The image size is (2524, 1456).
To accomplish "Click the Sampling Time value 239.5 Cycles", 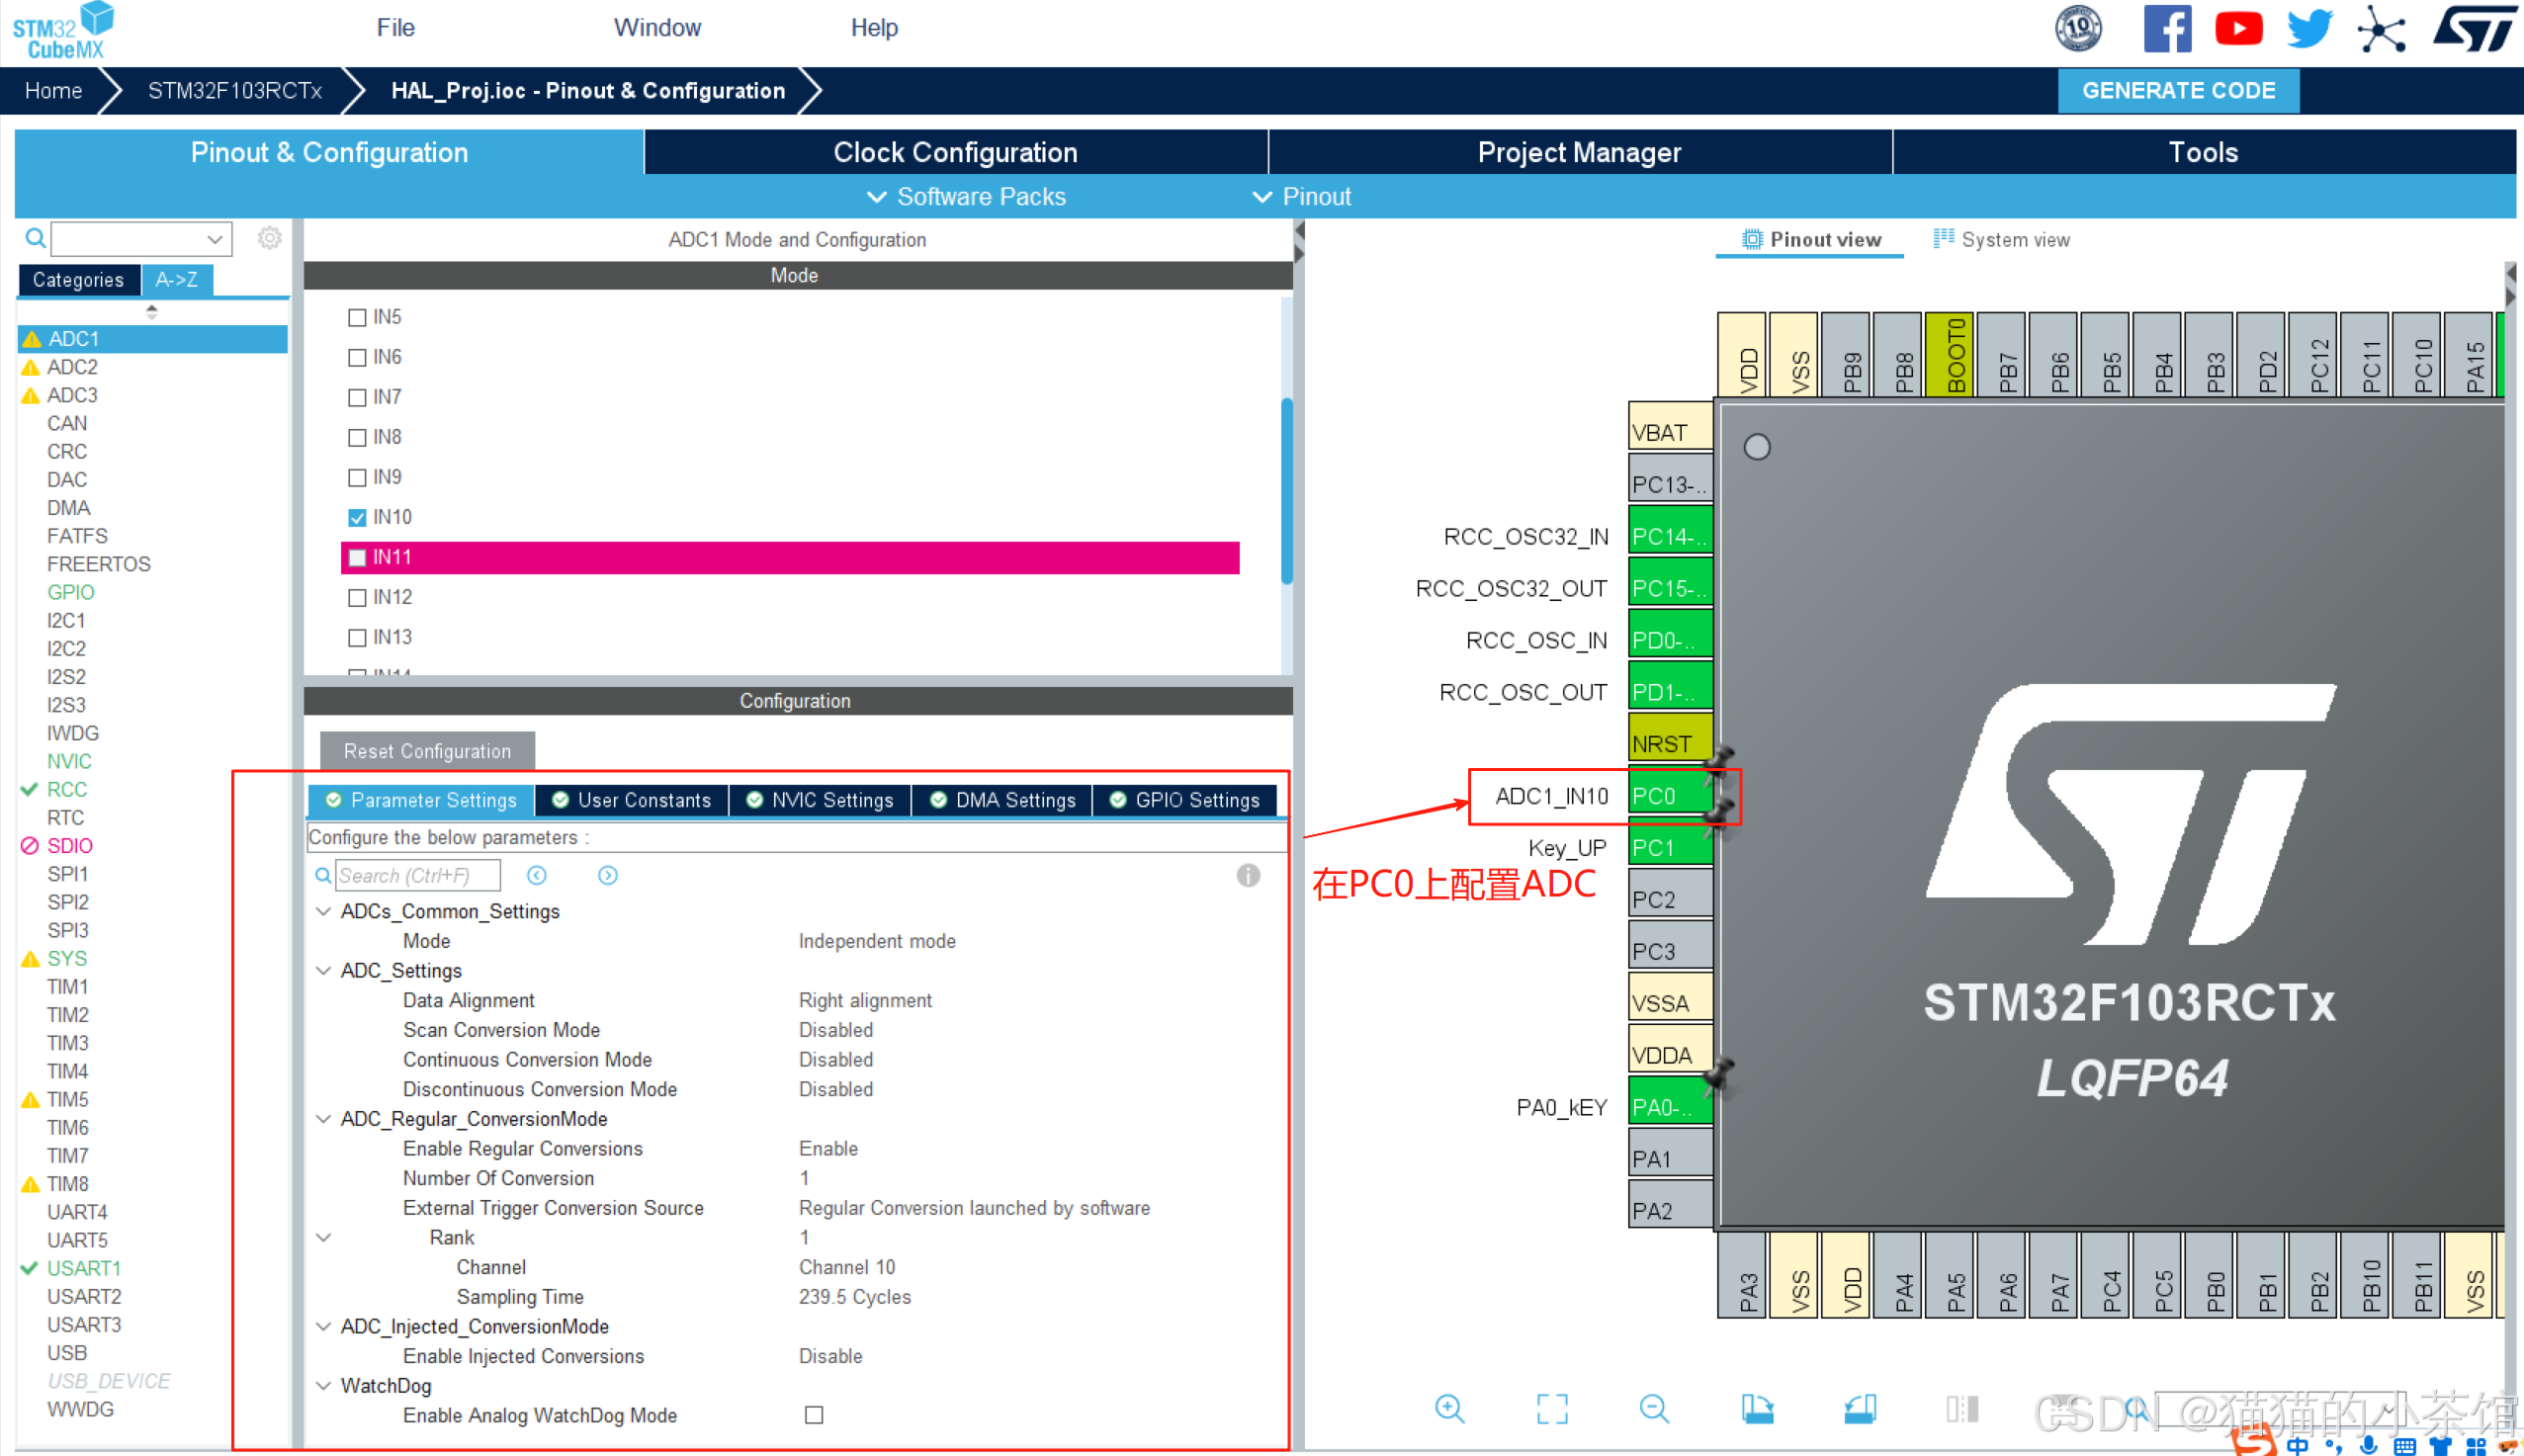I will click(x=855, y=1297).
